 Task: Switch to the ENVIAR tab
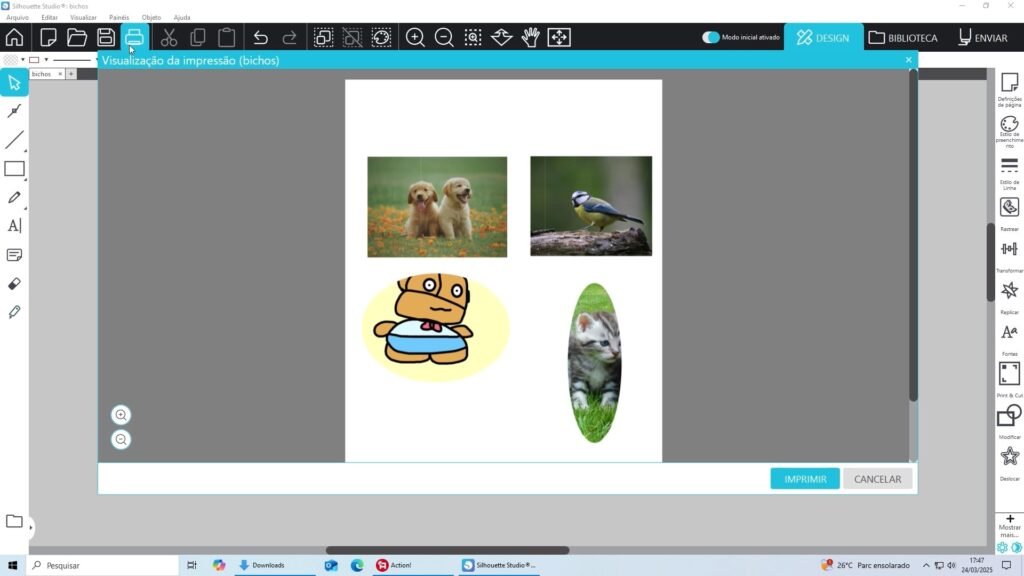pos(983,37)
